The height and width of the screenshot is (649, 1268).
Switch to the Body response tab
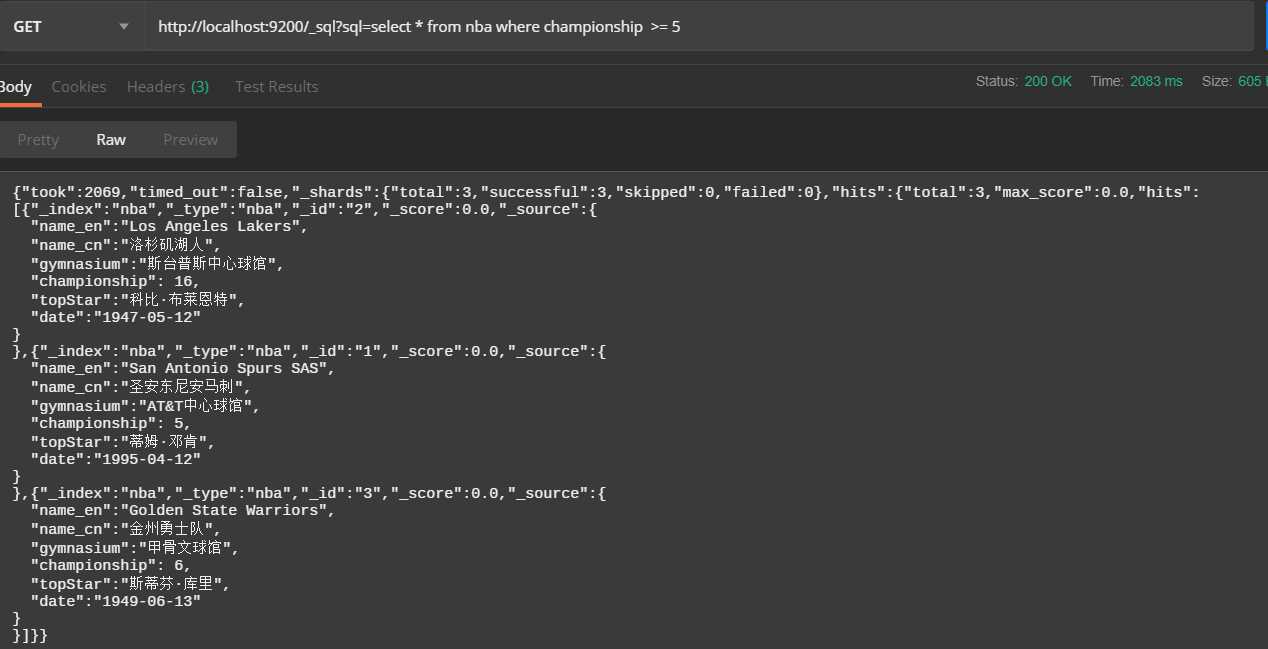[x=16, y=87]
